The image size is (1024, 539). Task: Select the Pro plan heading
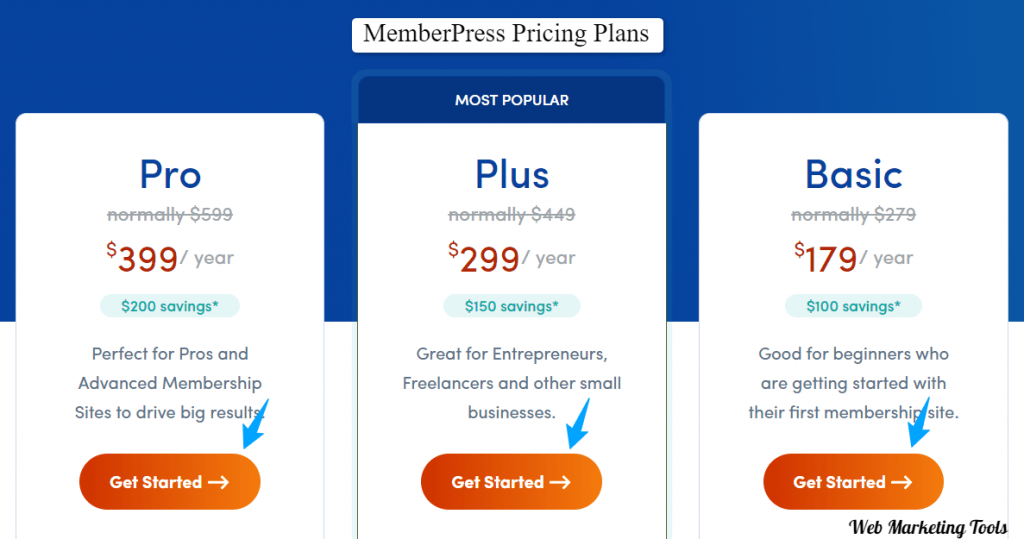point(170,174)
